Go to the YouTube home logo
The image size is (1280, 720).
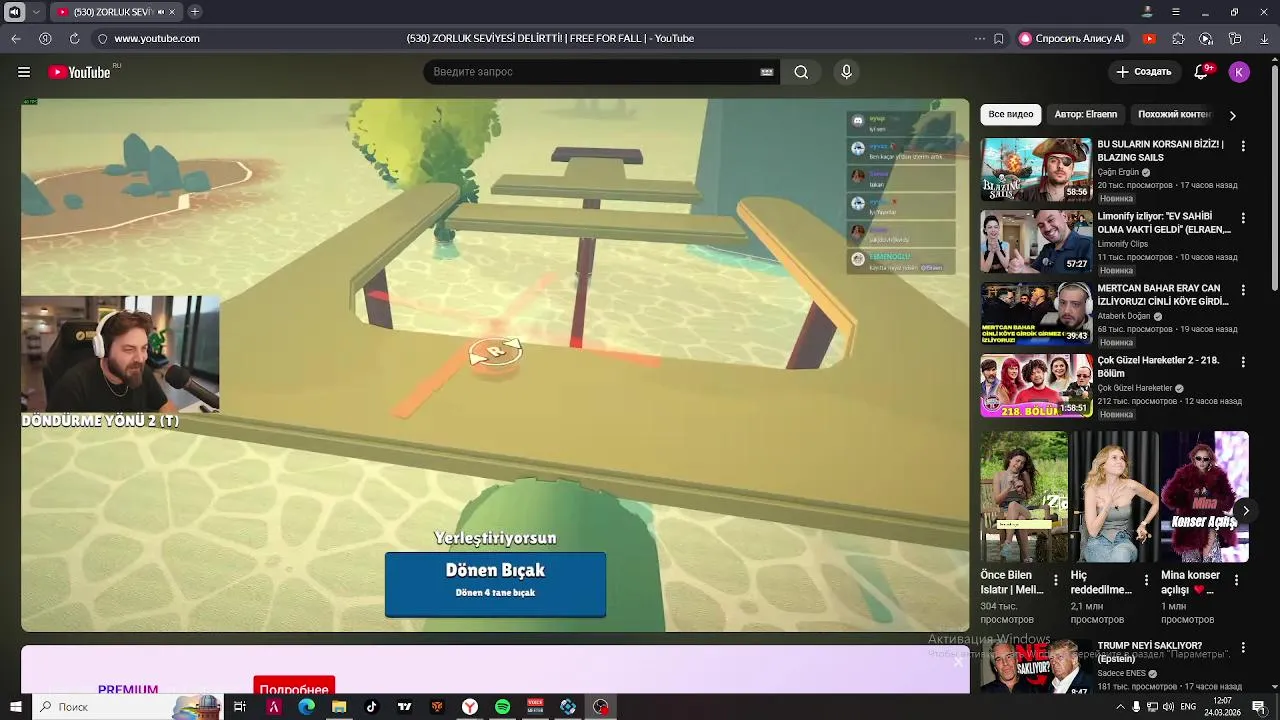[x=79, y=72]
